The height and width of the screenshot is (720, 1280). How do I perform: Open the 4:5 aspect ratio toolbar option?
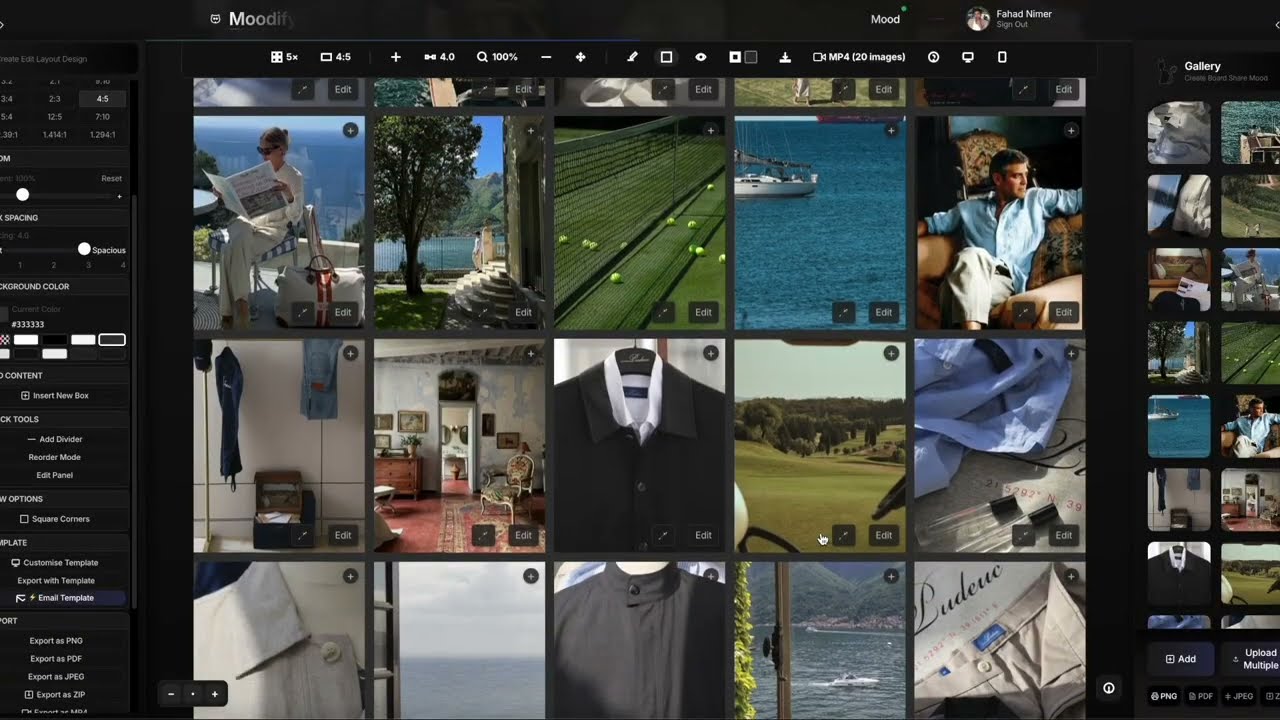click(335, 57)
